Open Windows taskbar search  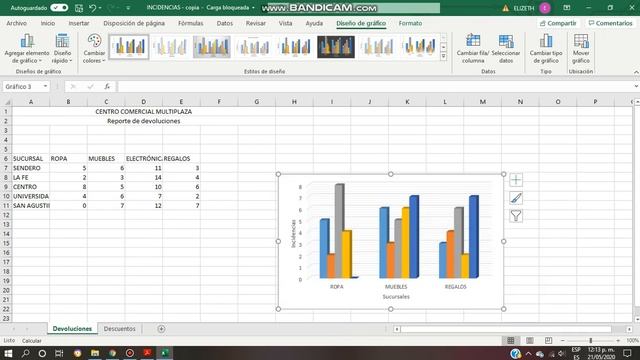(25, 353)
